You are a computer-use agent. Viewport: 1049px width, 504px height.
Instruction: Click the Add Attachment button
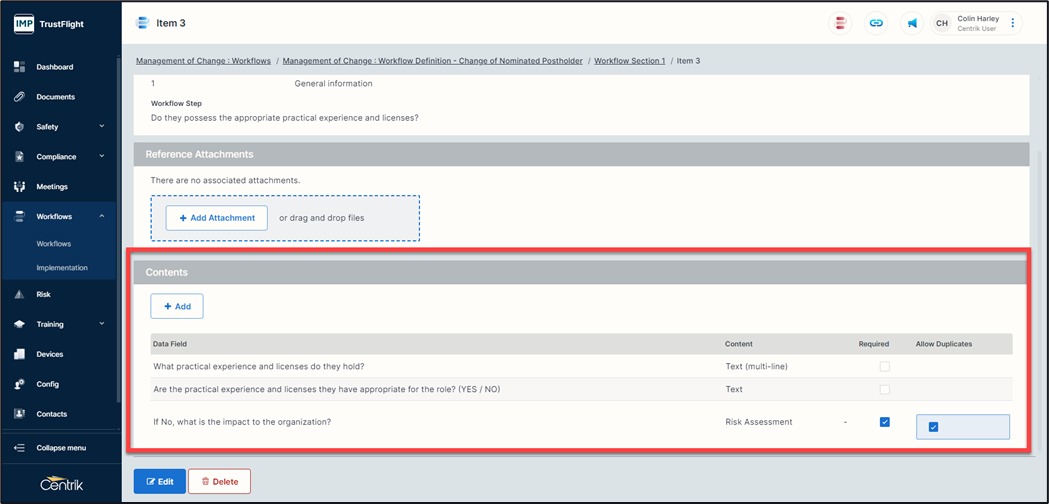pyautogui.click(x=216, y=218)
